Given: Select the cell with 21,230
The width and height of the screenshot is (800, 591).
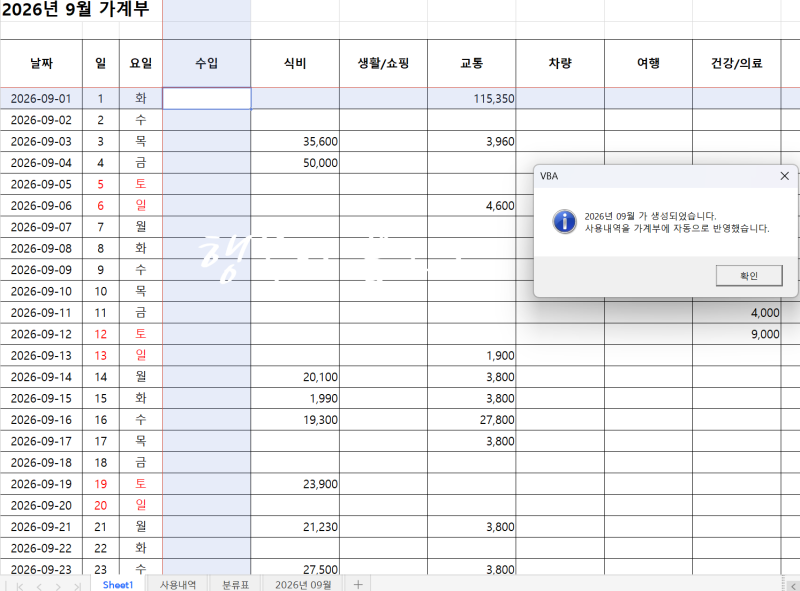Looking at the screenshot, I should point(295,527).
